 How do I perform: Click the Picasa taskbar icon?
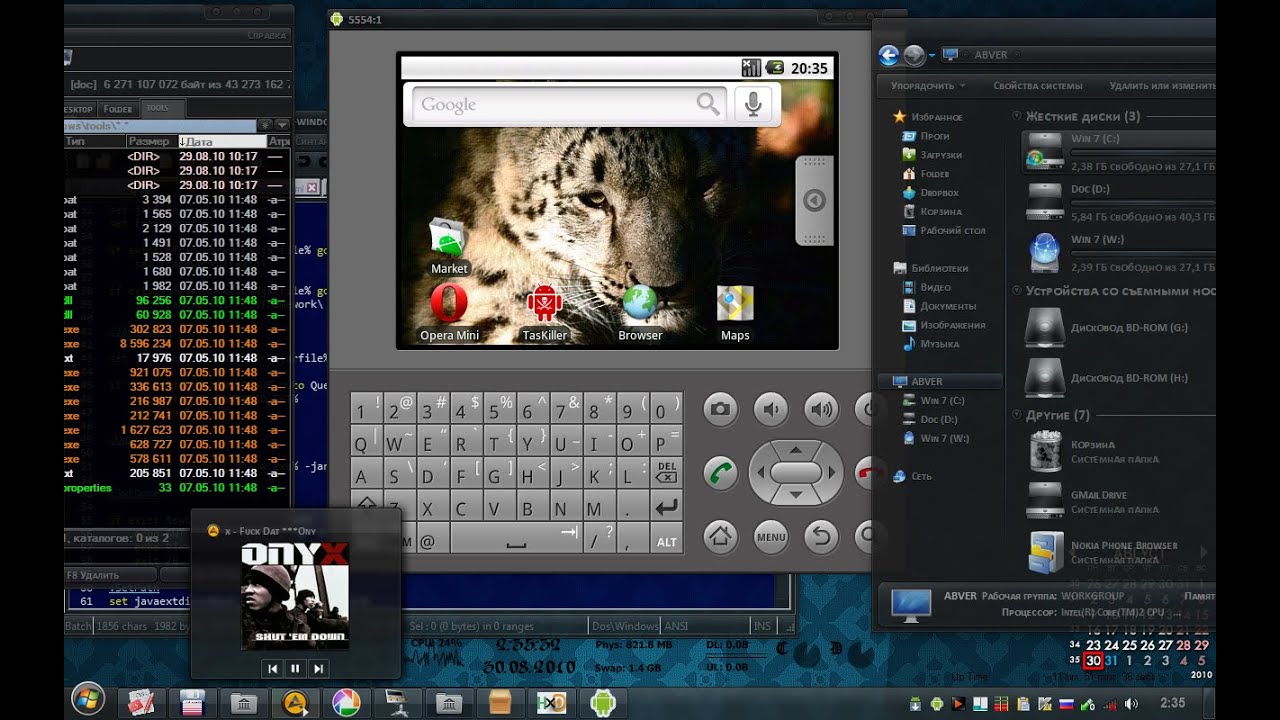coord(345,703)
